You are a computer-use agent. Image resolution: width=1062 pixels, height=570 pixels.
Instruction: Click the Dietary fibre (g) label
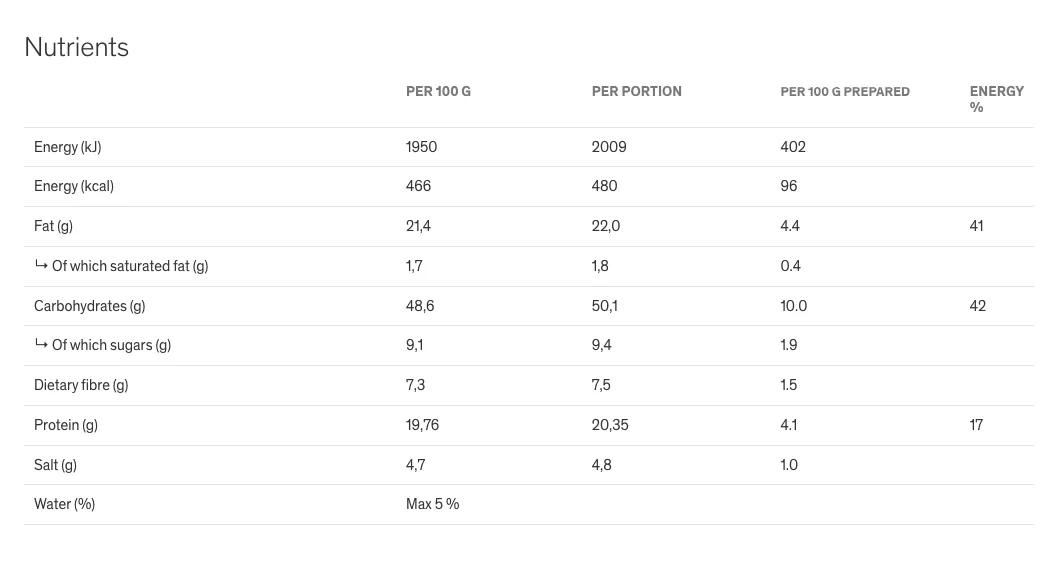[81, 385]
